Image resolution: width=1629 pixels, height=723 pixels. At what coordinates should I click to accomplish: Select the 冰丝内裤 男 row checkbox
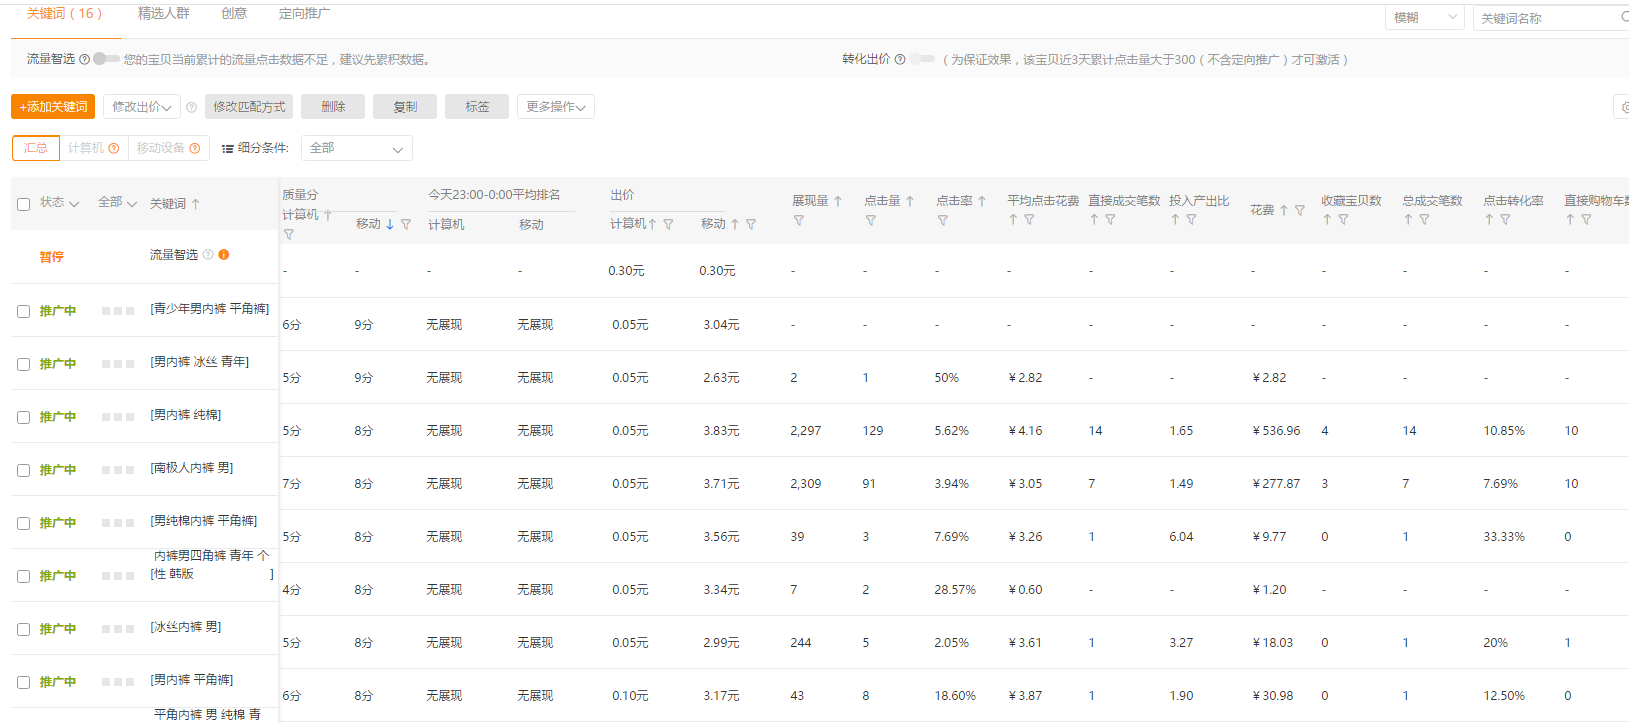[x=23, y=629]
